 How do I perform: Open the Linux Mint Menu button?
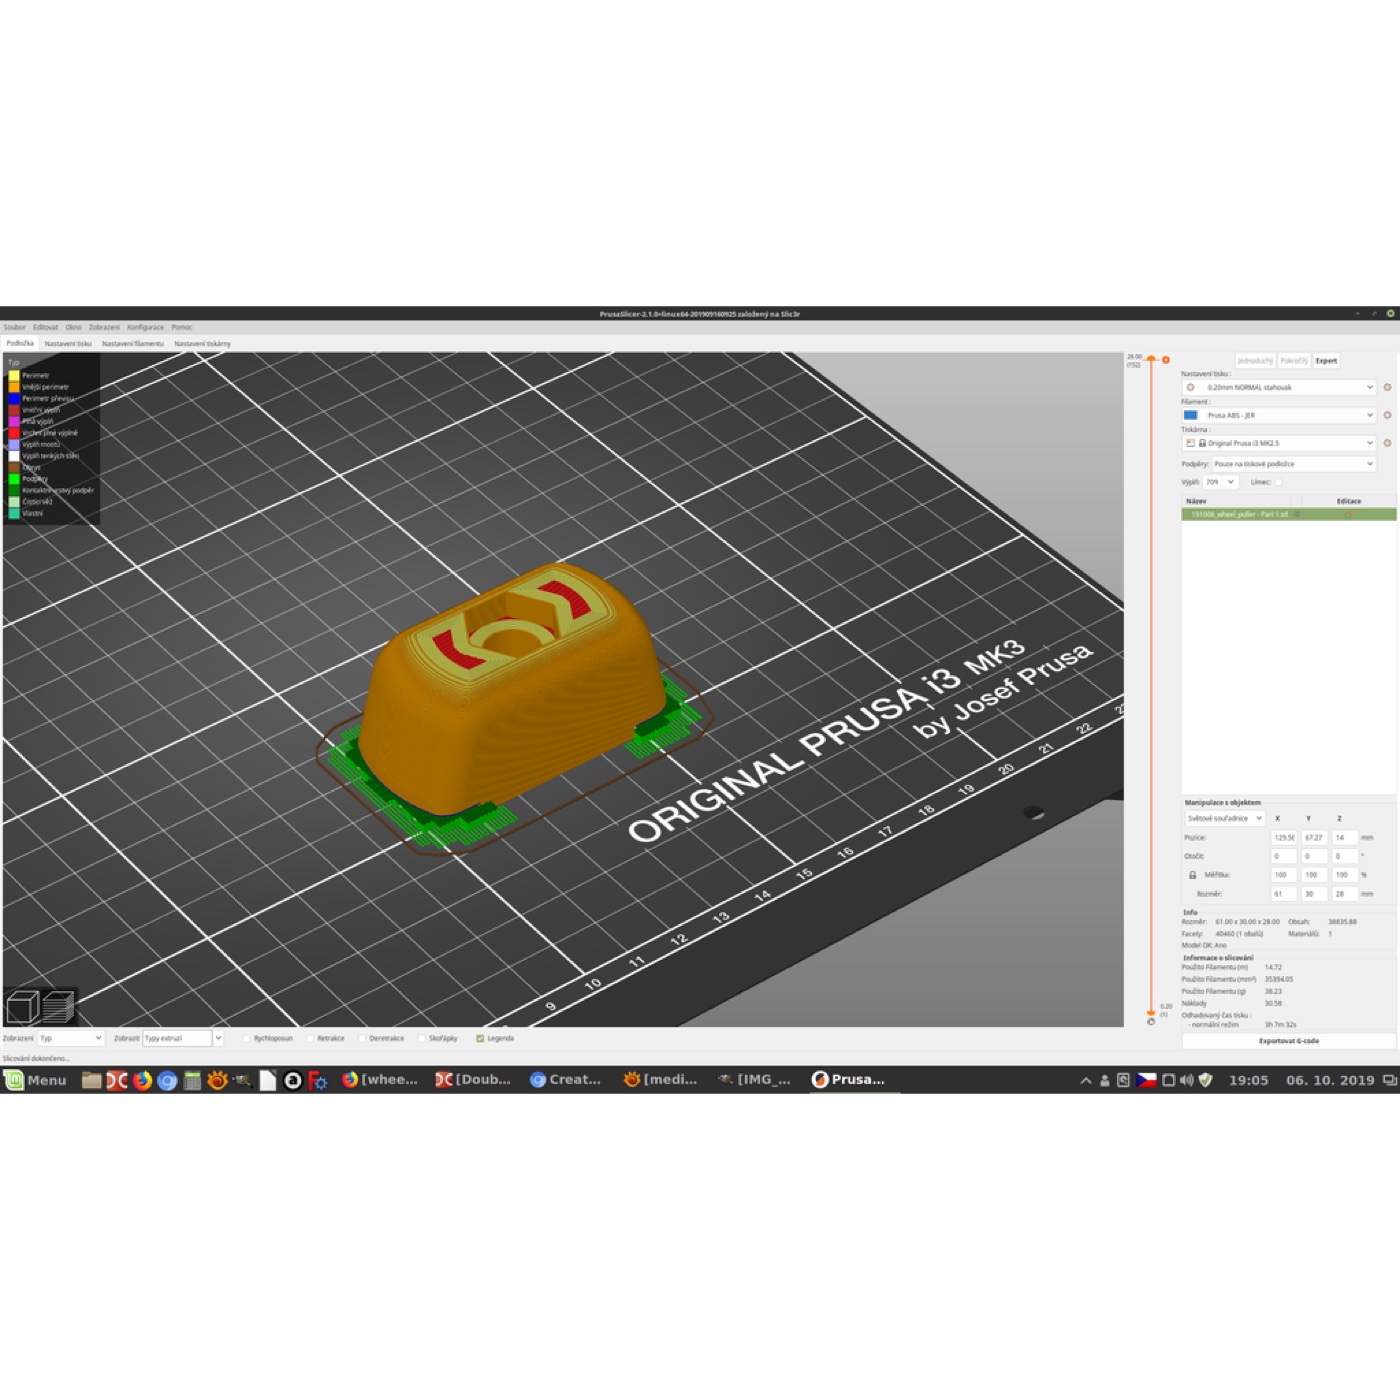pos(35,1080)
